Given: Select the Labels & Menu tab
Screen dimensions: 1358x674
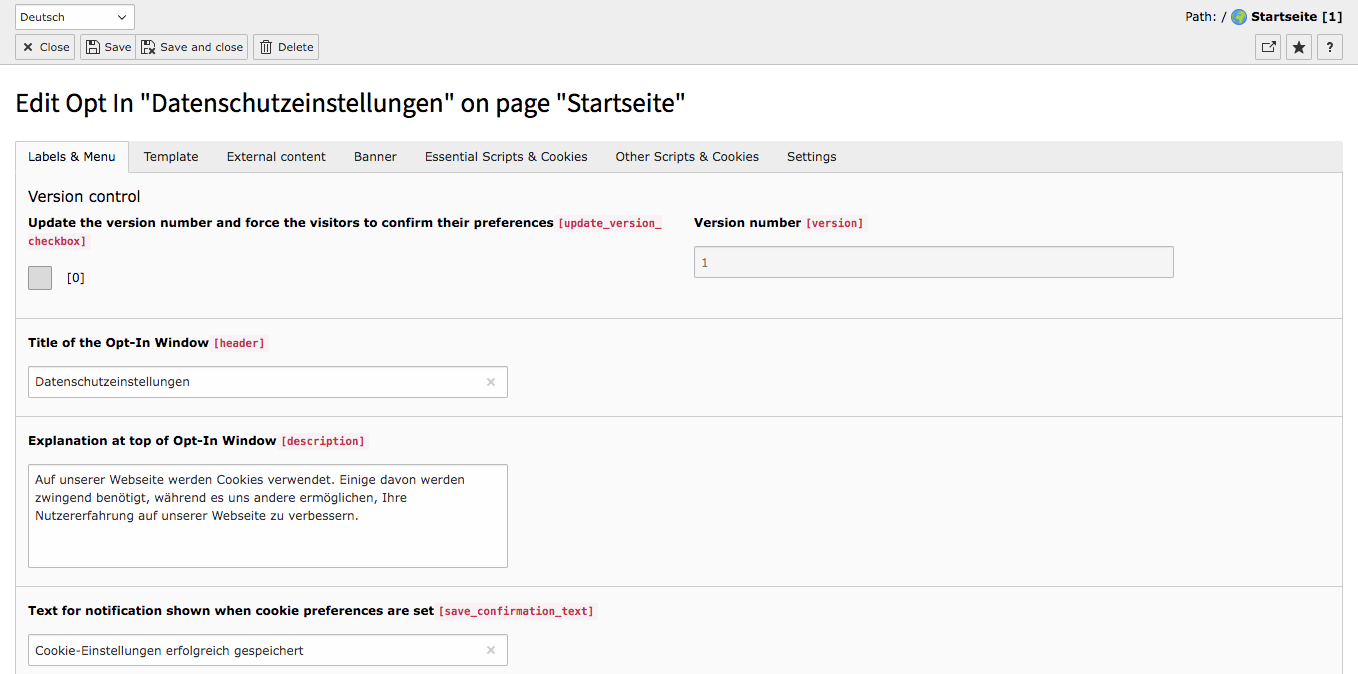Looking at the screenshot, I should click(x=72, y=157).
